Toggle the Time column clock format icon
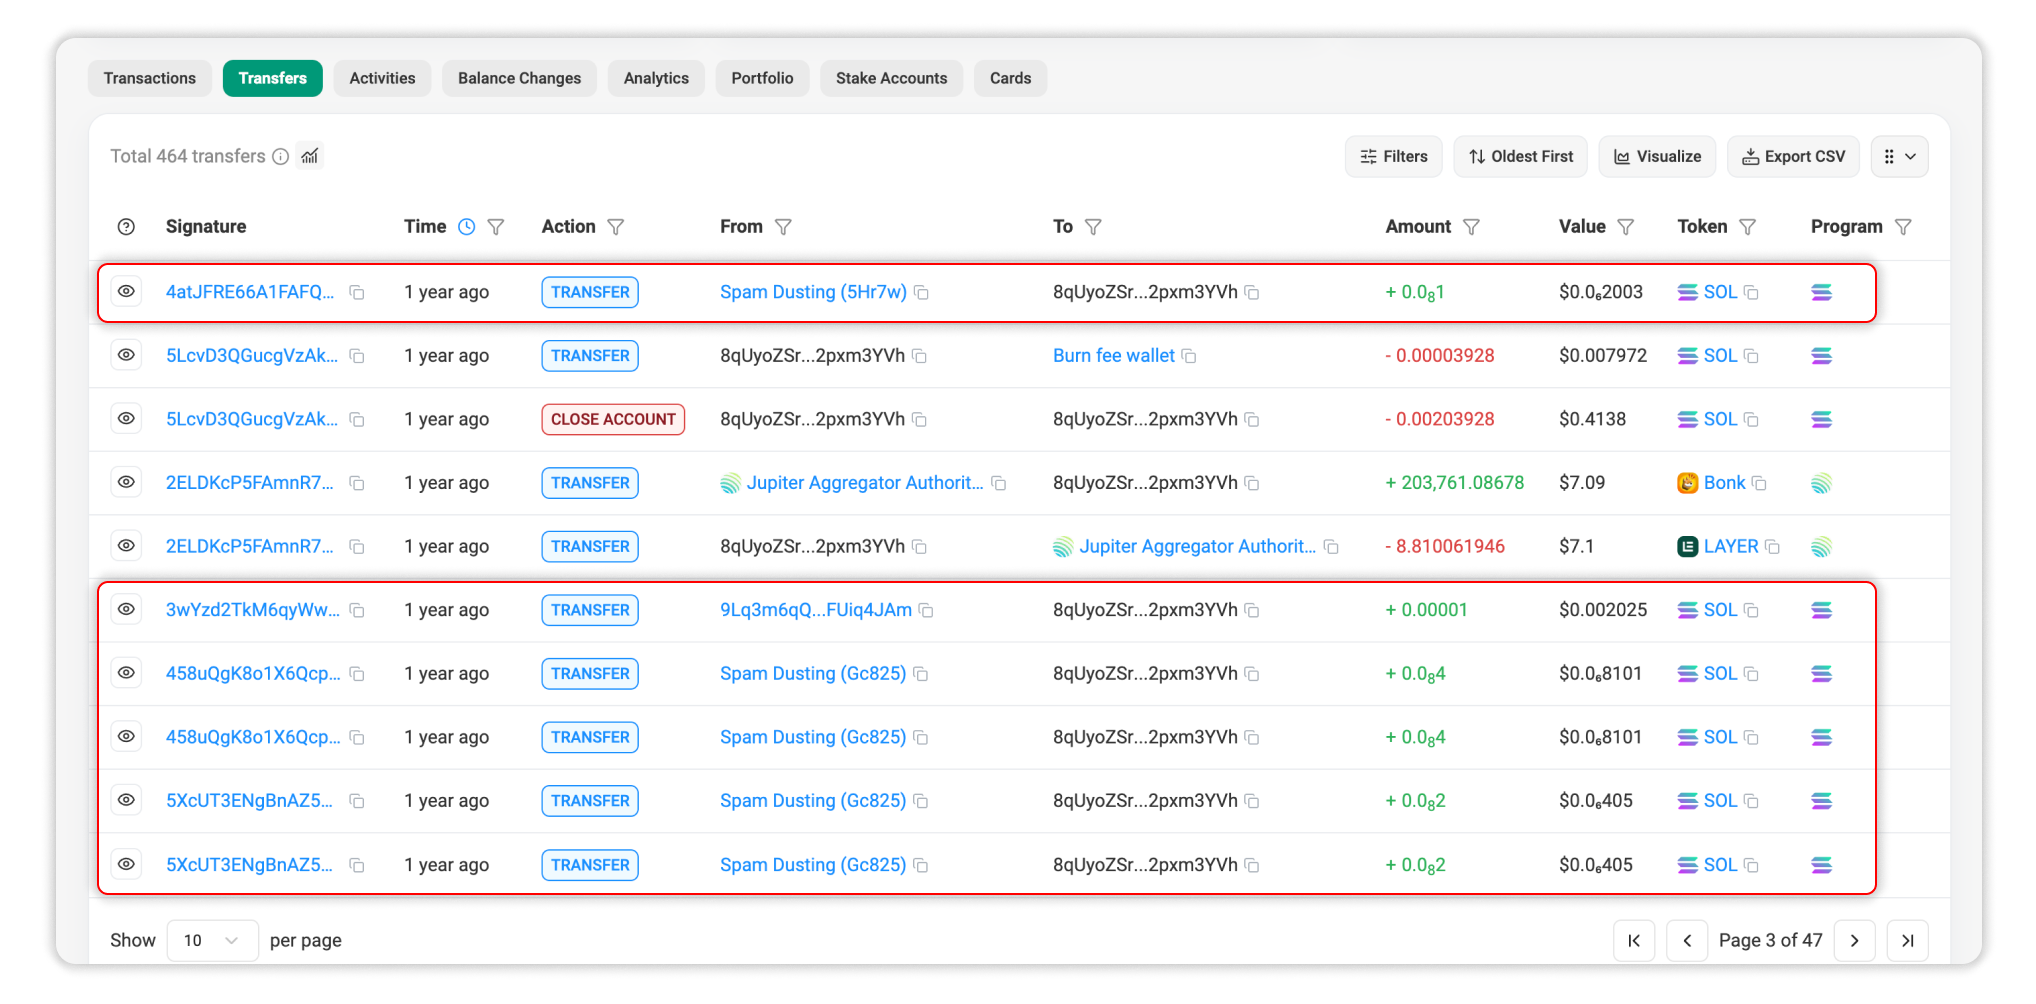This screenshot has height=1004, width=2036. [x=467, y=227]
